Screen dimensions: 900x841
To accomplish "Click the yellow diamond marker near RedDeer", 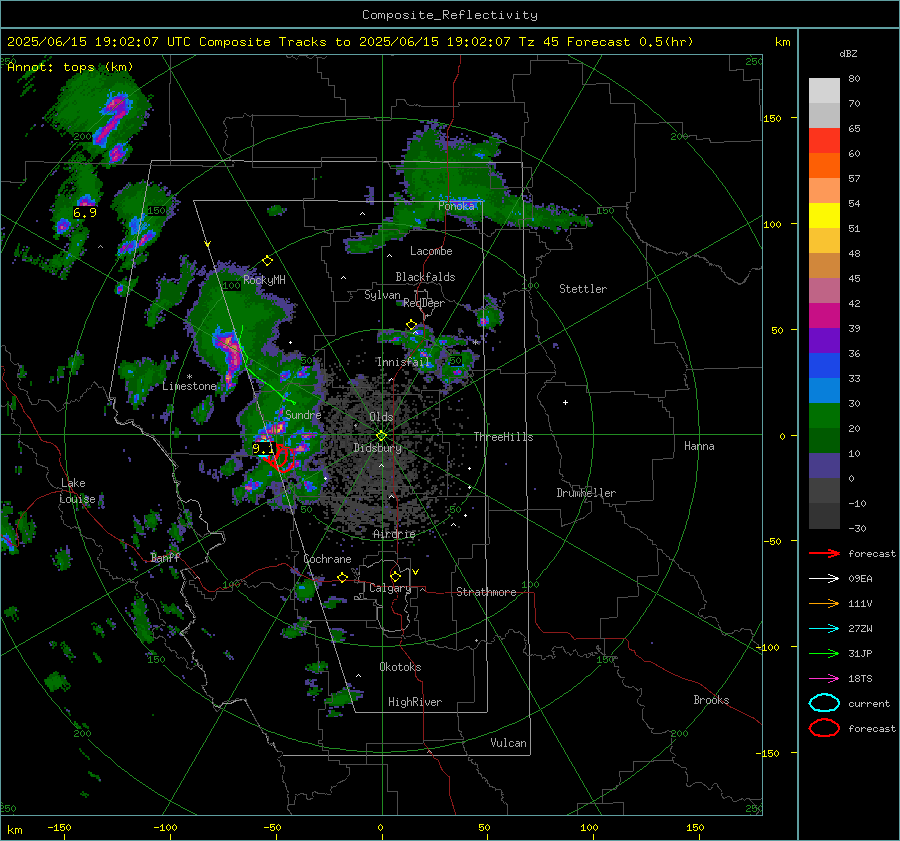I will click(411, 325).
